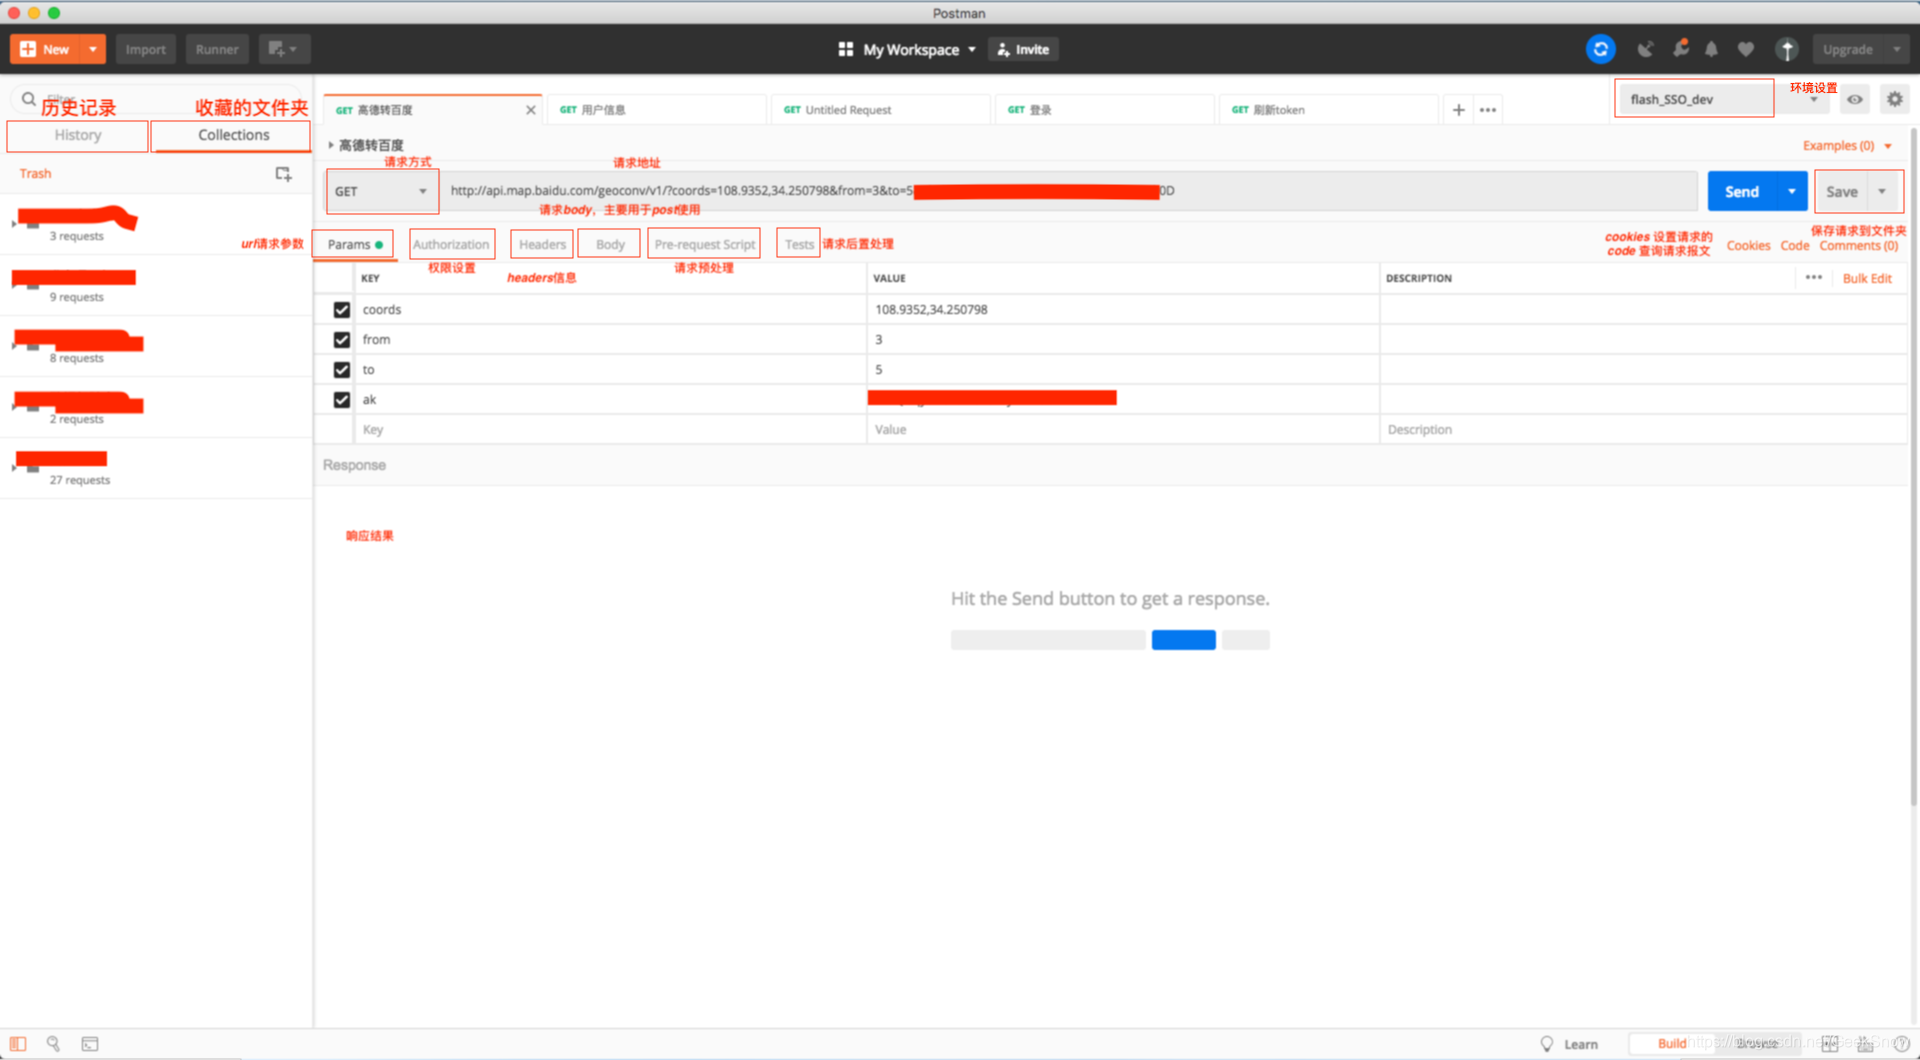Uncheck the from parameter checkbox
1920x1060 pixels.
click(342, 340)
